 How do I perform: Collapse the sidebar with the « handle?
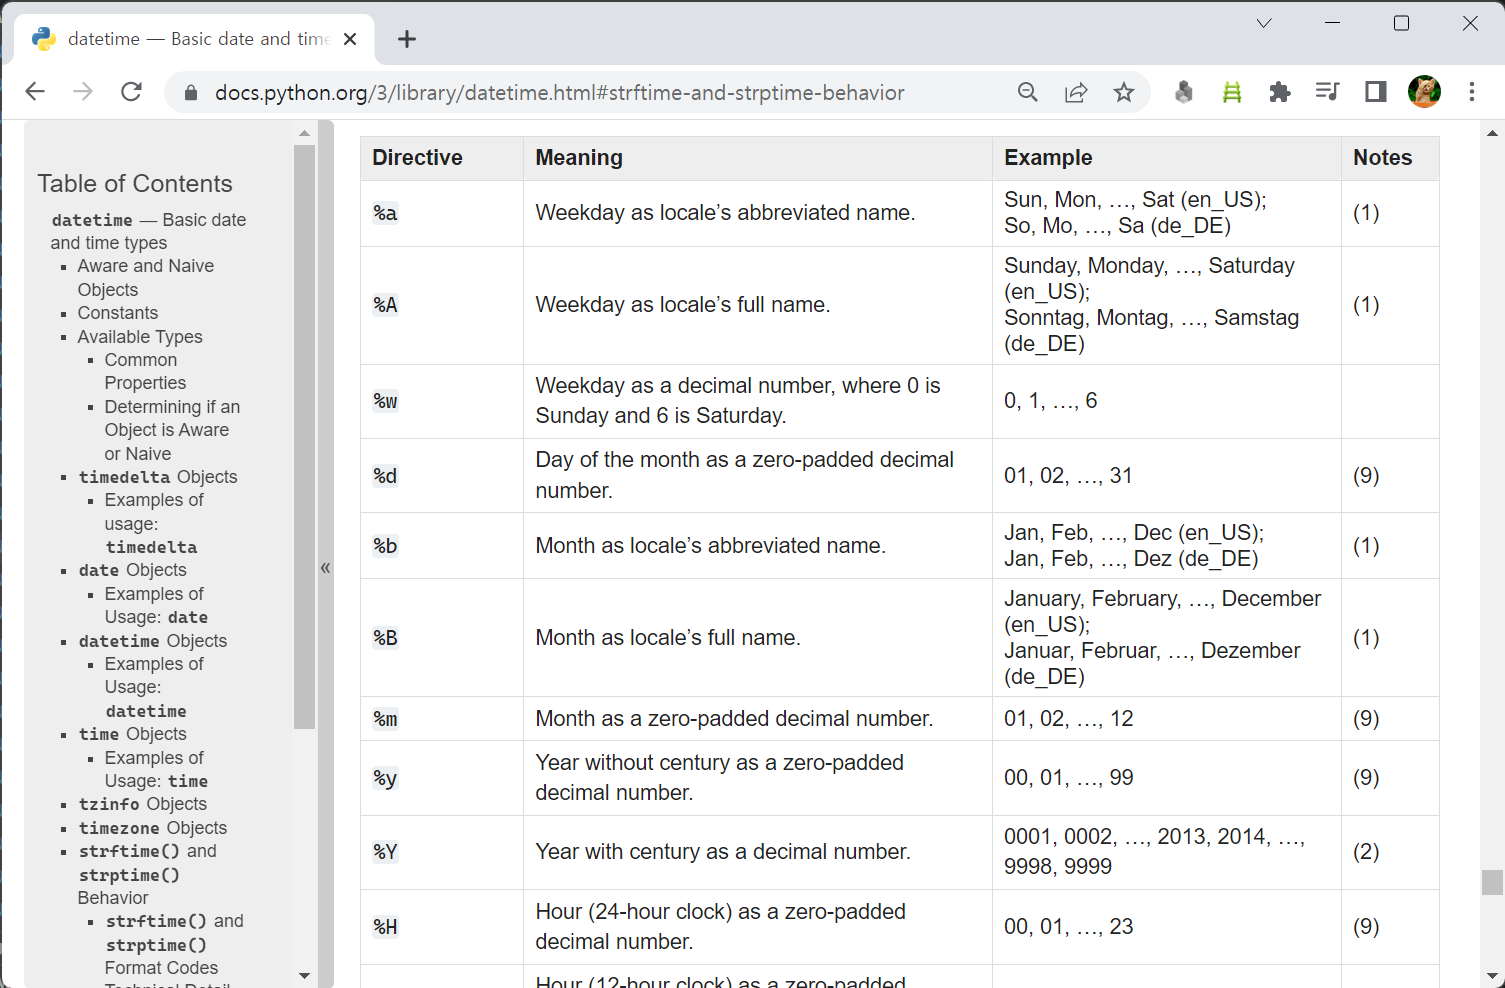[x=325, y=568]
